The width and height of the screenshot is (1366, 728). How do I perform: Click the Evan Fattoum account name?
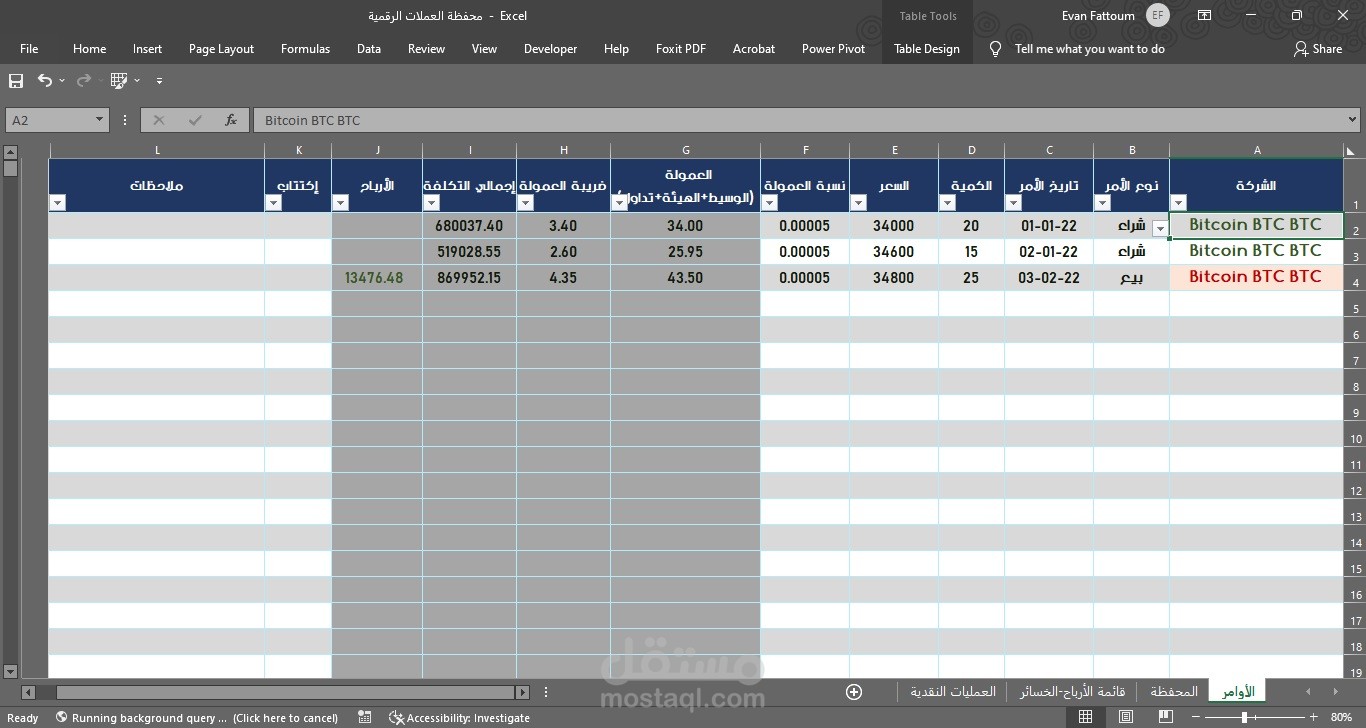1098,15
